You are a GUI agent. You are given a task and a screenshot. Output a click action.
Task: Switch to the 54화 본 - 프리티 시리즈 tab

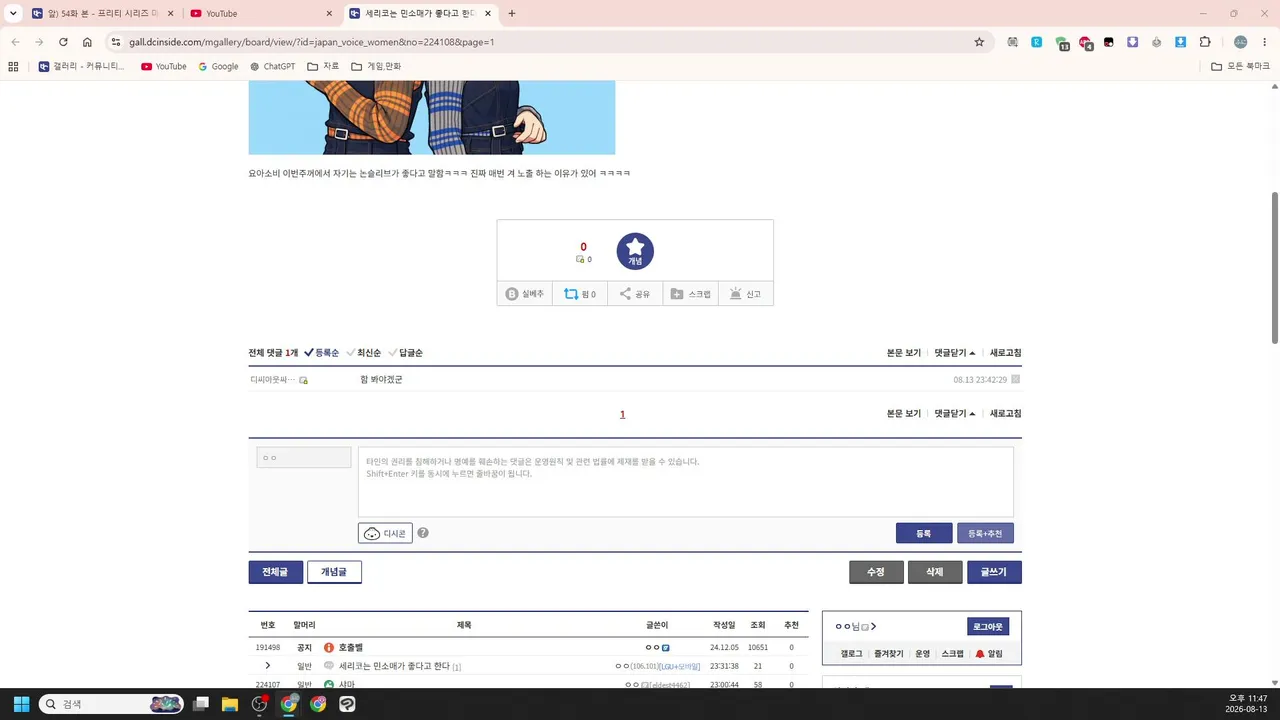pyautogui.click(x=103, y=14)
